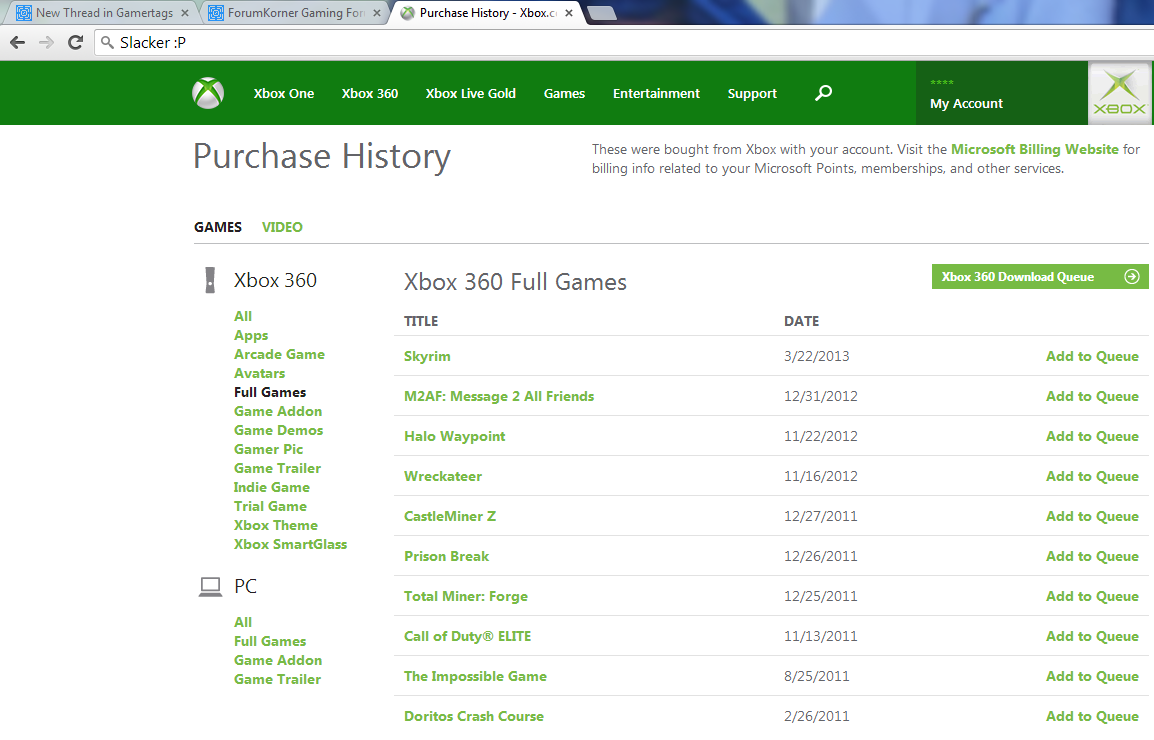Close the Purchase History tab

(569, 13)
